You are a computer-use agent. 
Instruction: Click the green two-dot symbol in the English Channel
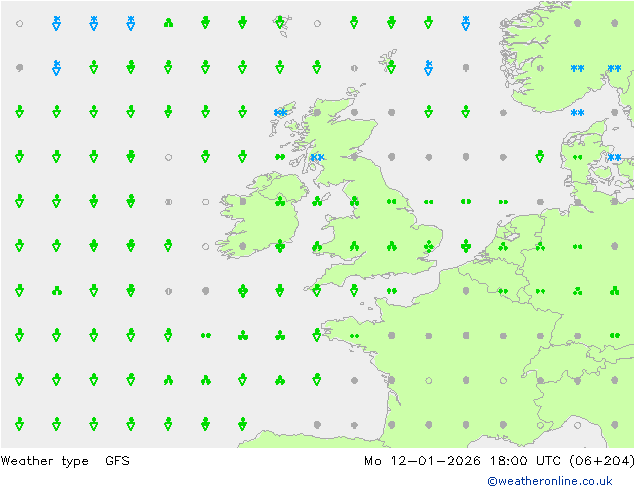coord(391,291)
